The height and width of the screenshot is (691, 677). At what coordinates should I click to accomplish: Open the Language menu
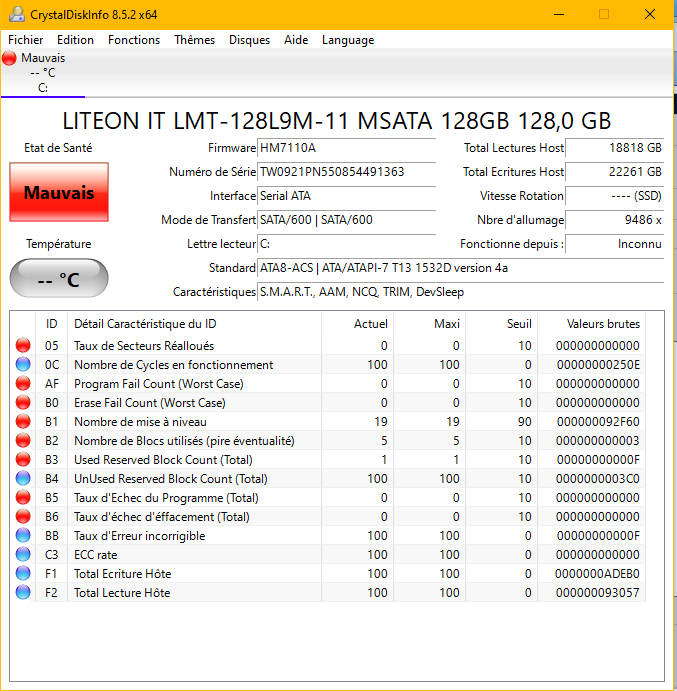[x=348, y=40]
